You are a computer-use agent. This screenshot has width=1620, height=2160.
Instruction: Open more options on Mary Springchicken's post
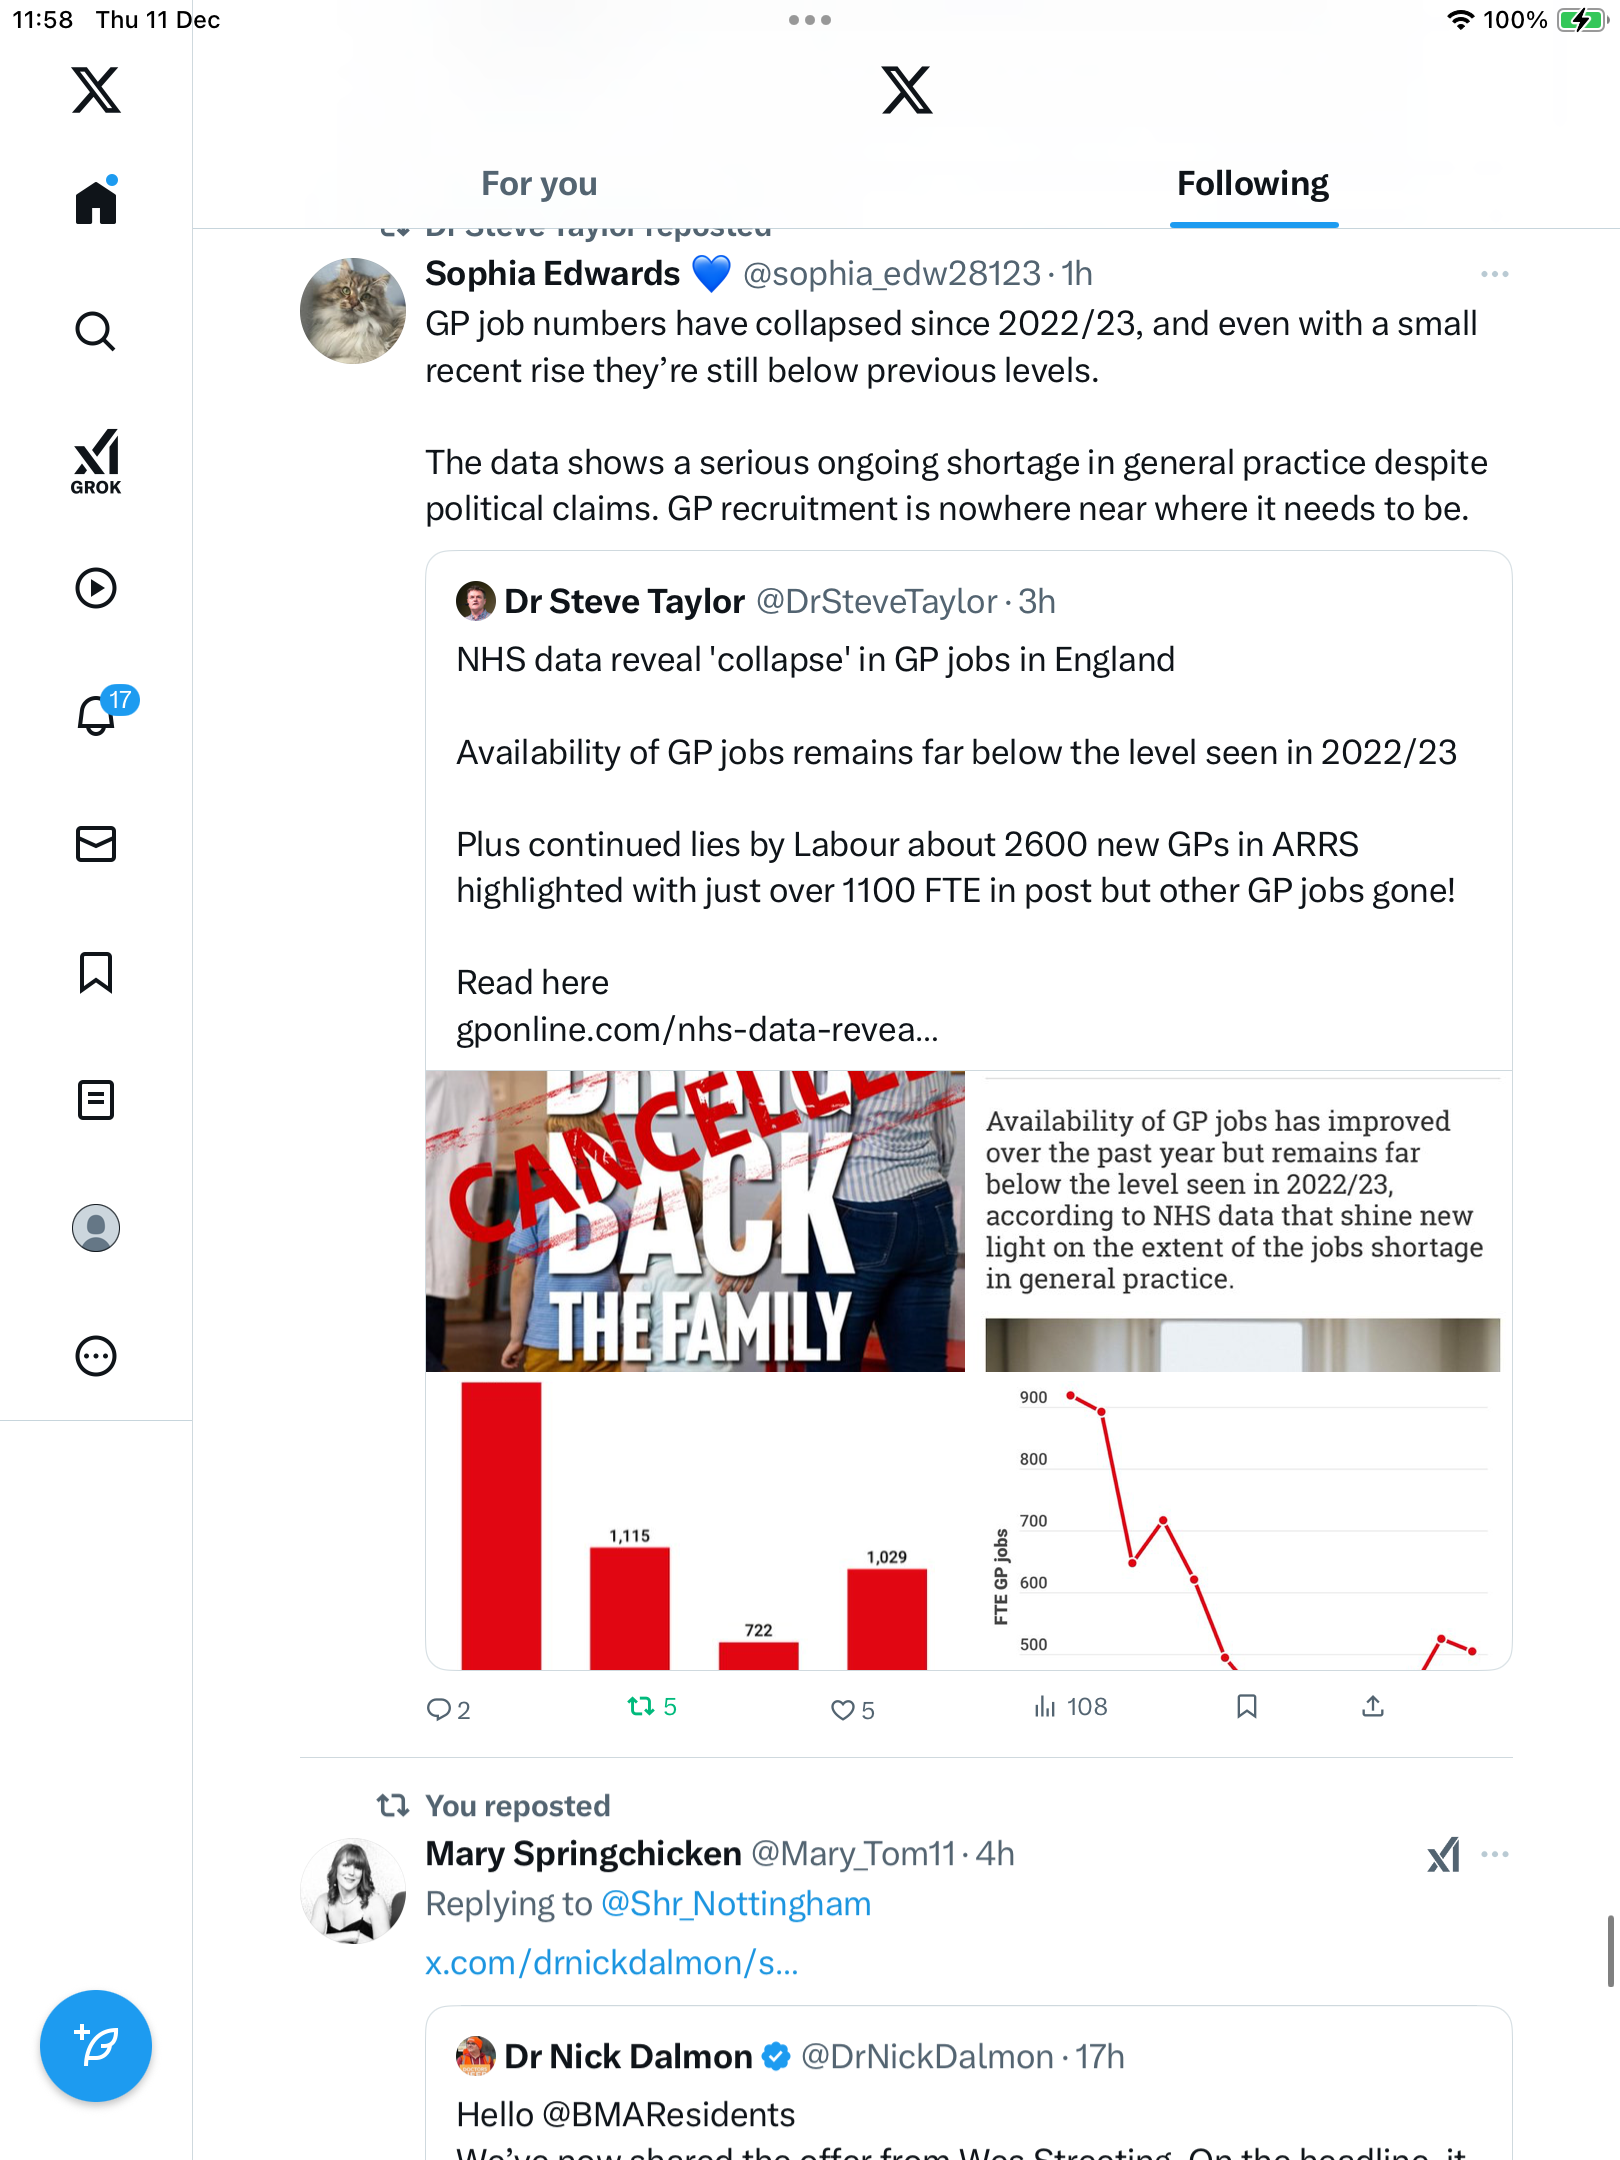(x=1494, y=1854)
